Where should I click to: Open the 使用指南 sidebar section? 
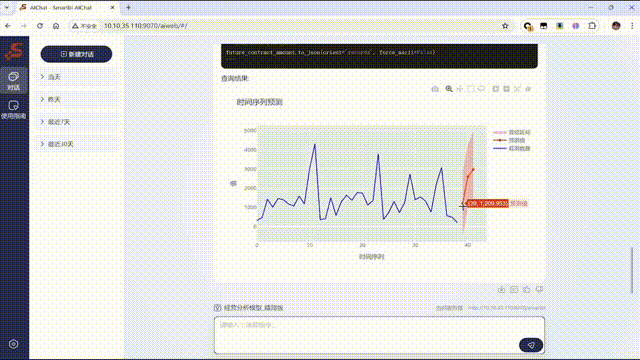pyautogui.click(x=13, y=110)
